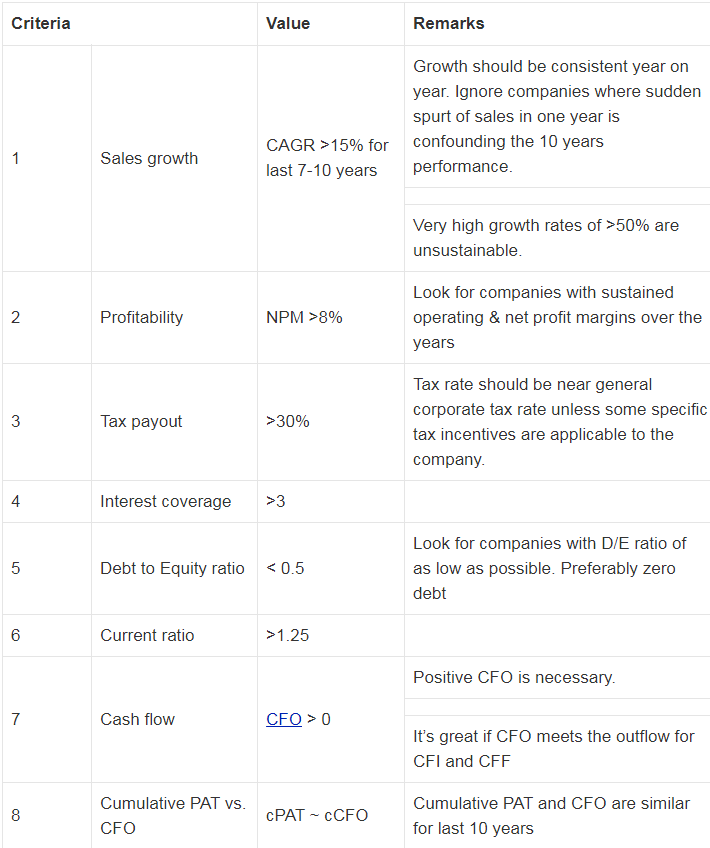Screen dimensions: 710x848
Task: Select the Profitability criteria cell
Action: (x=141, y=317)
